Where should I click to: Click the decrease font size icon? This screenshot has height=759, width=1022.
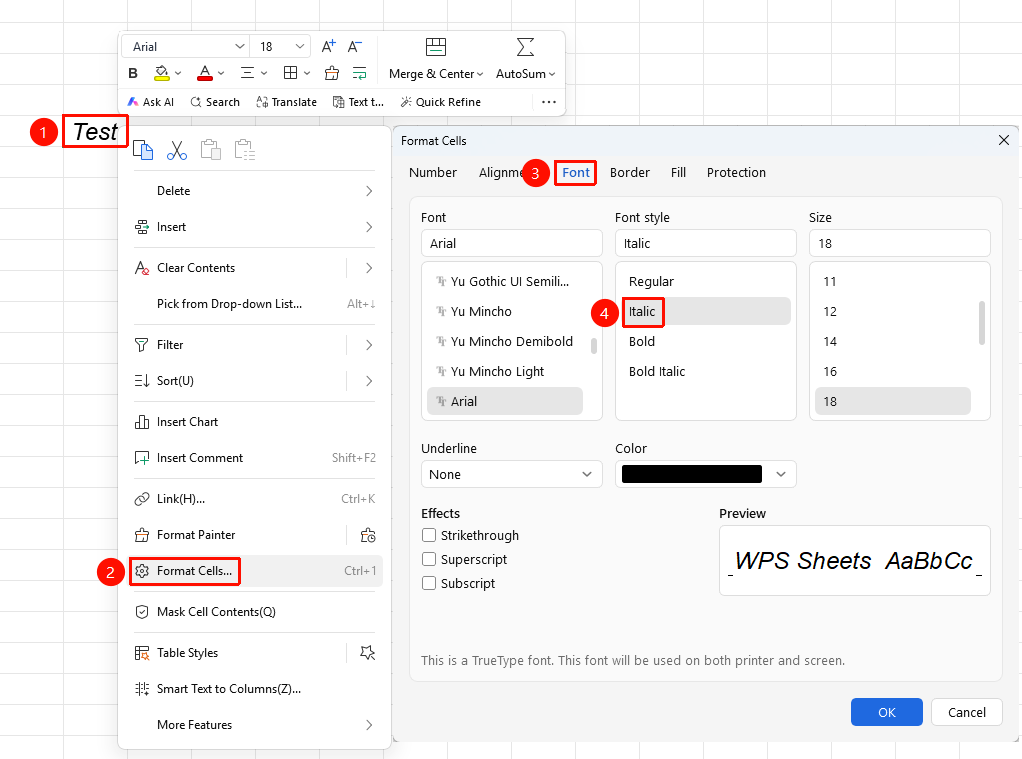tap(355, 46)
